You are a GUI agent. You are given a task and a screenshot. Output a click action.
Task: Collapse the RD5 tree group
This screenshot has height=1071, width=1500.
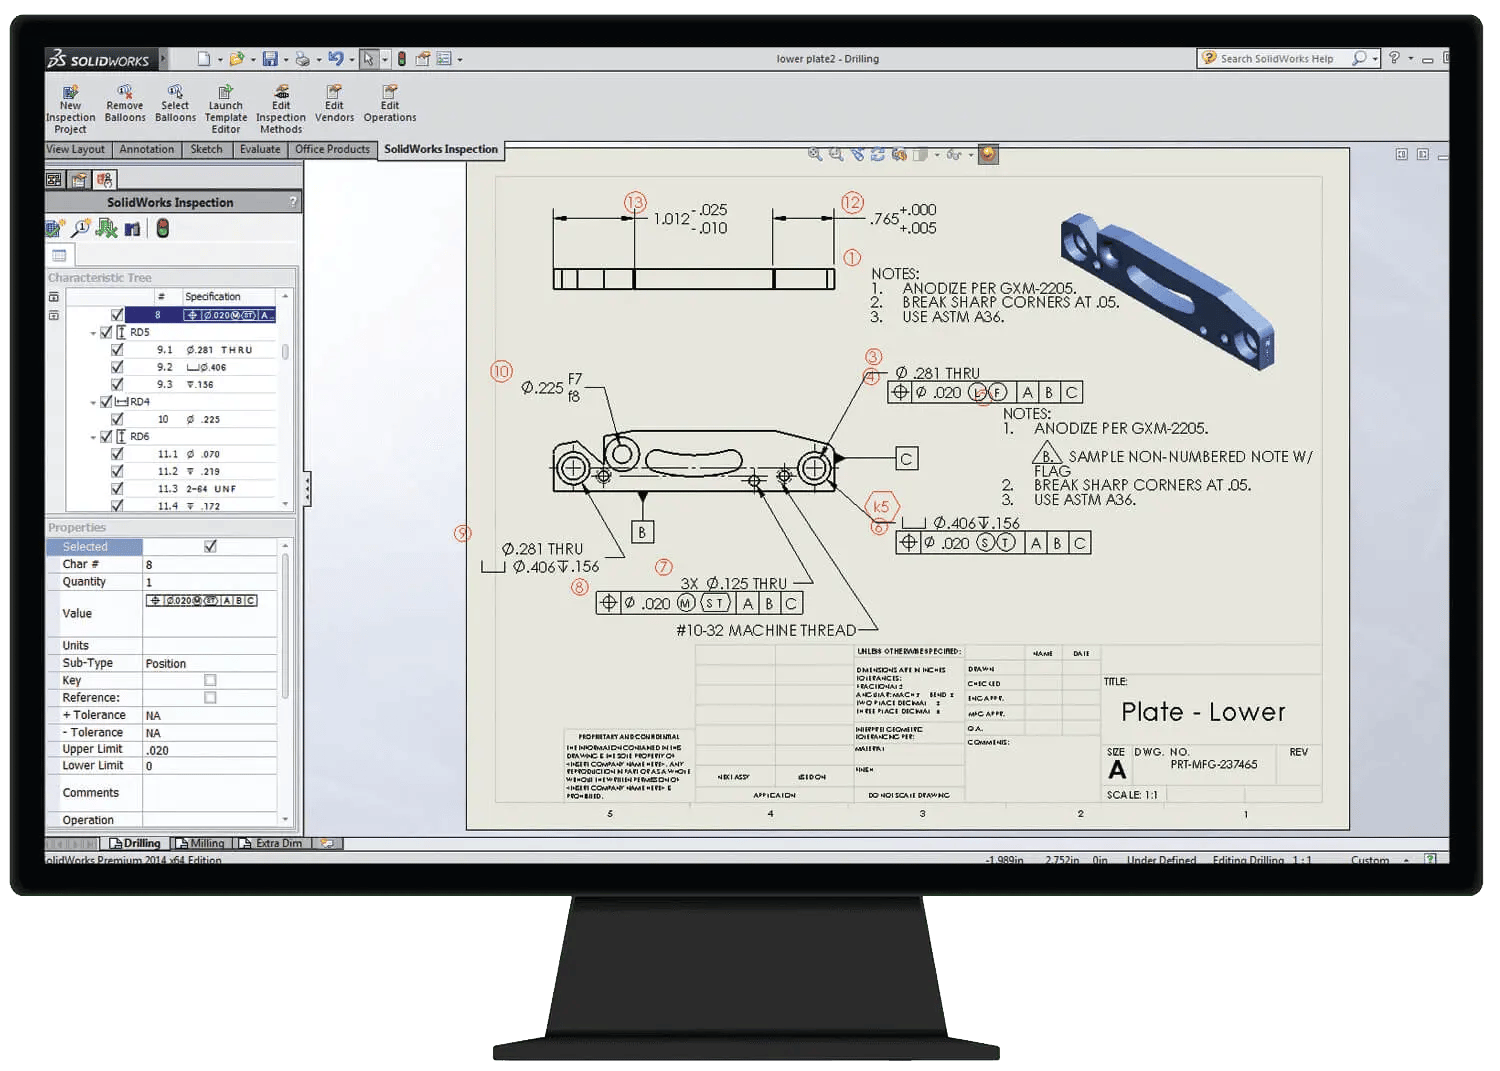(x=94, y=333)
